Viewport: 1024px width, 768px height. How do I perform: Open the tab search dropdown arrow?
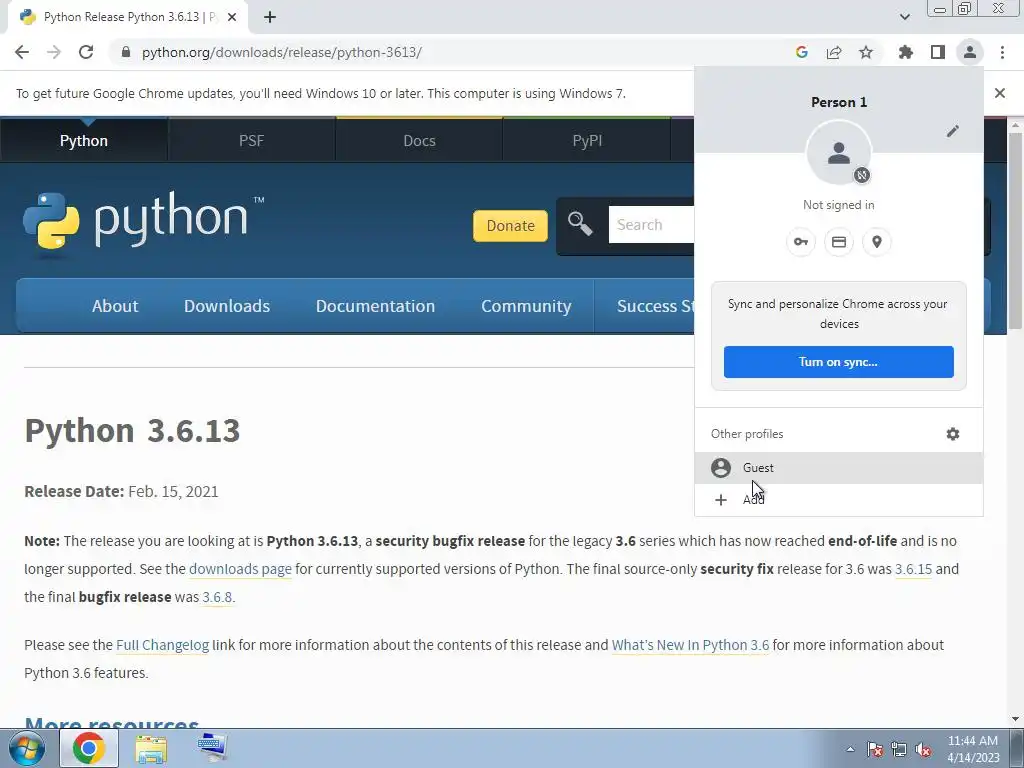pyautogui.click(x=904, y=17)
